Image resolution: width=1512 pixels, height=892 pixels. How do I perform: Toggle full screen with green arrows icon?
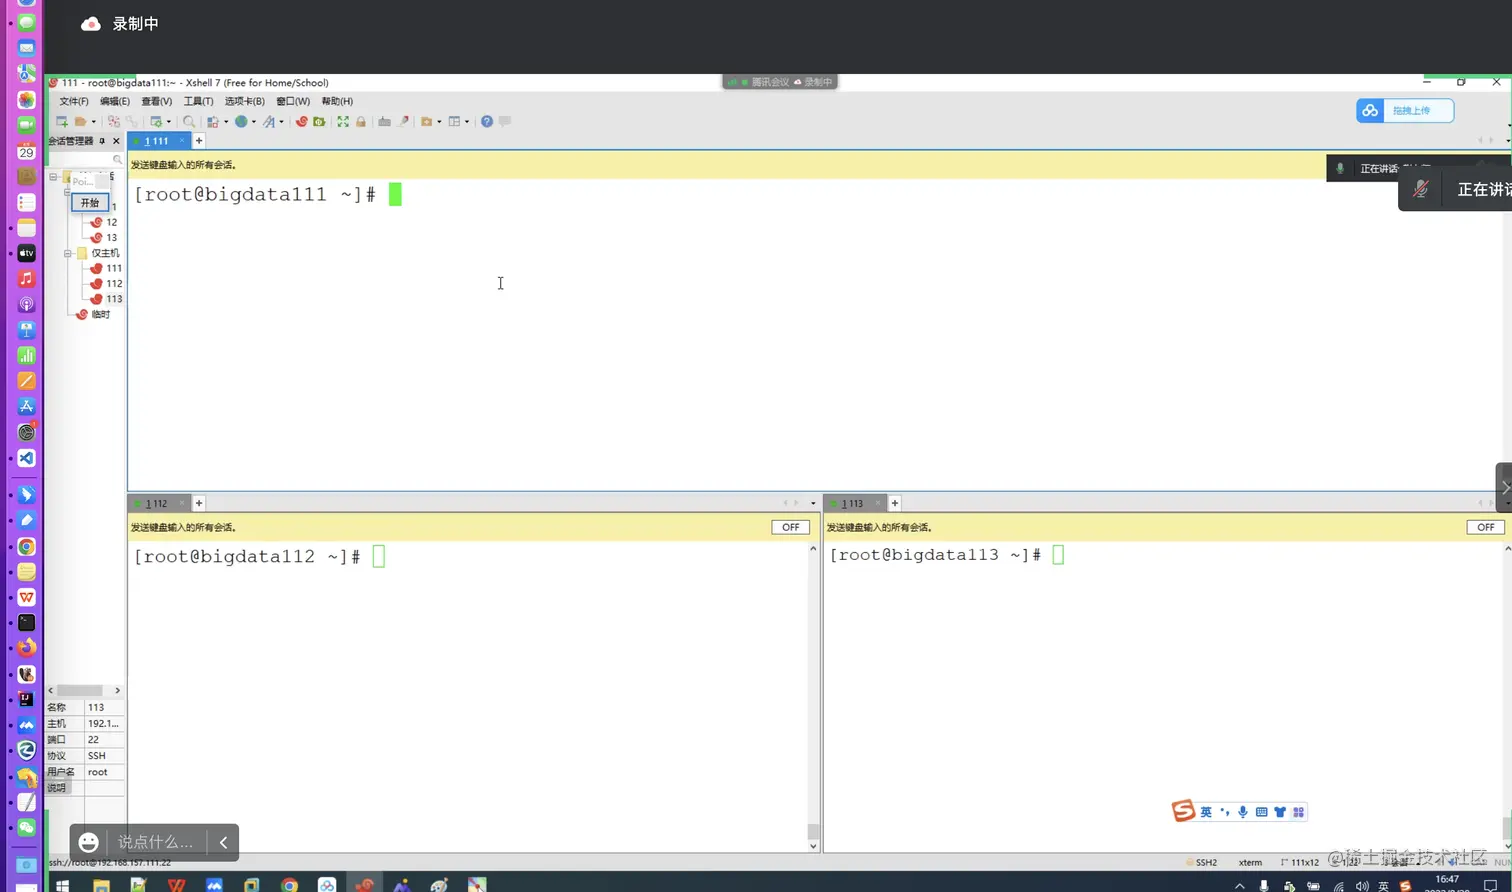[343, 121]
